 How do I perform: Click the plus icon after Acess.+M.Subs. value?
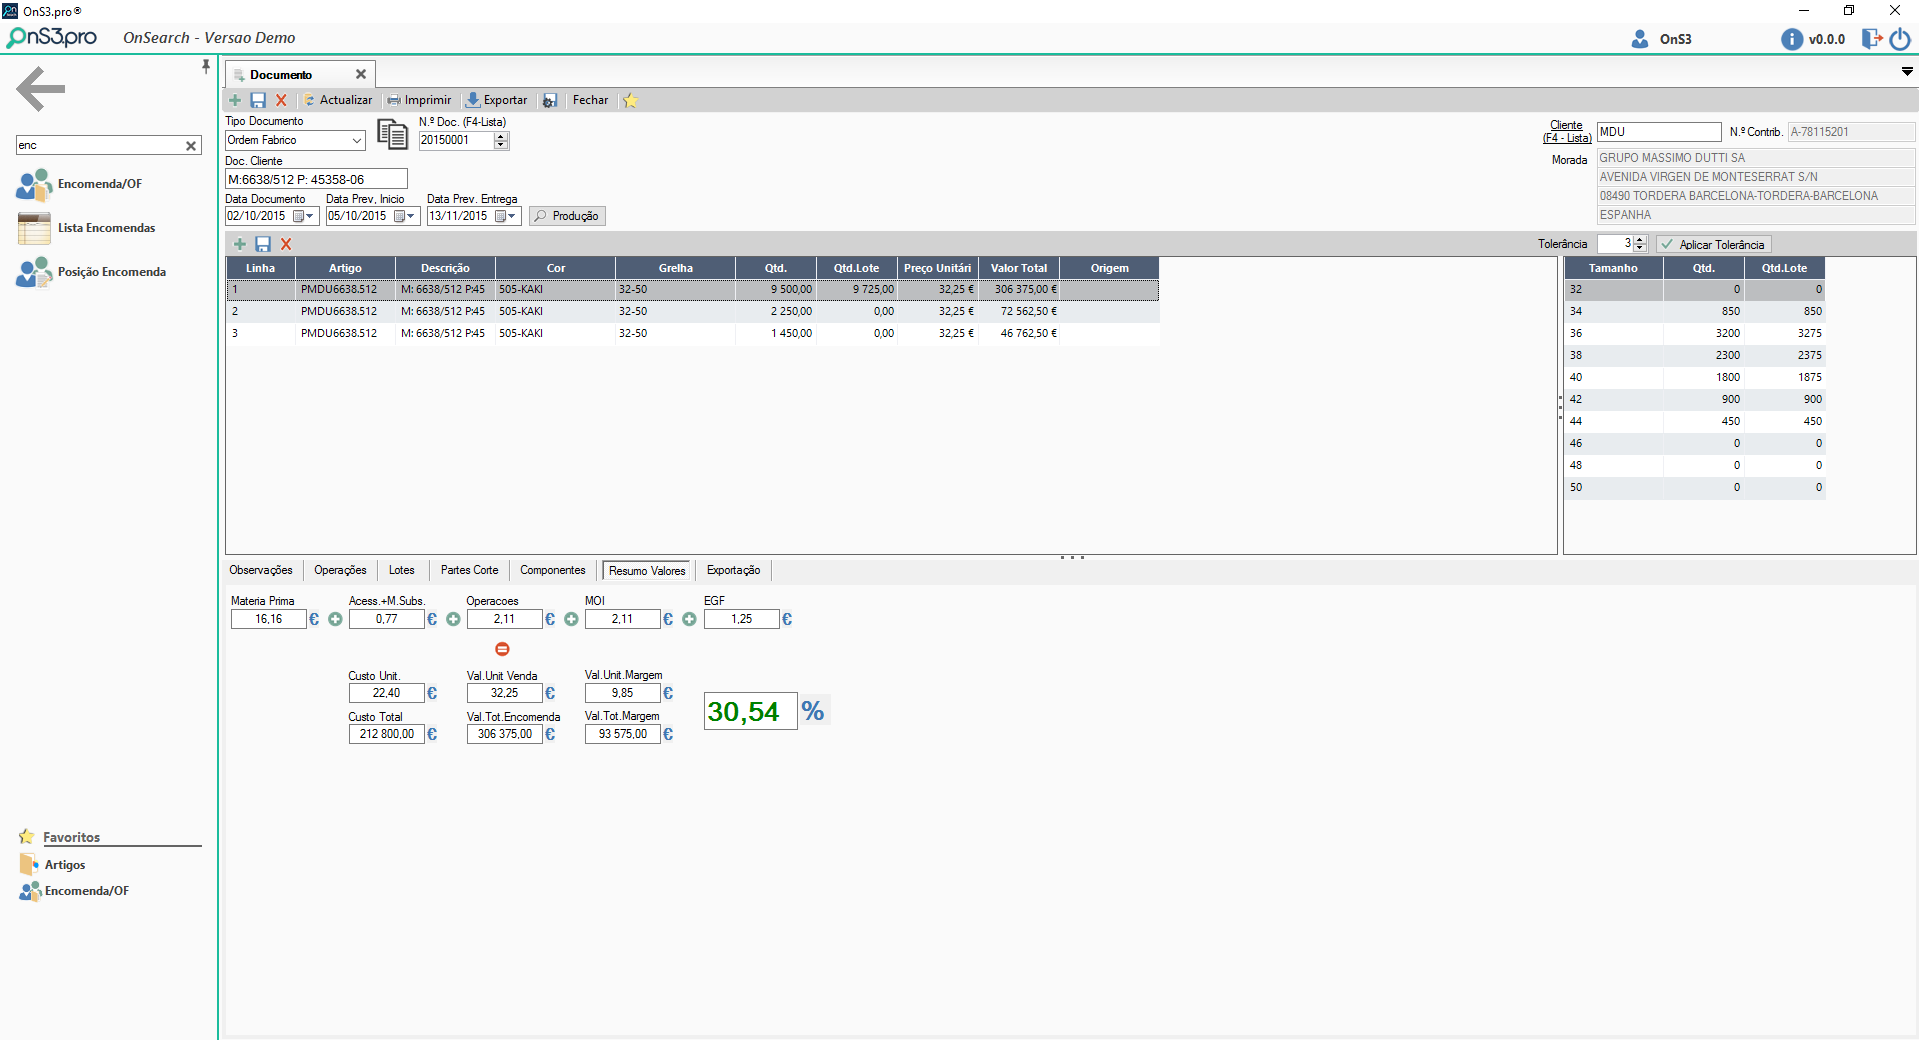coord(453,620)
